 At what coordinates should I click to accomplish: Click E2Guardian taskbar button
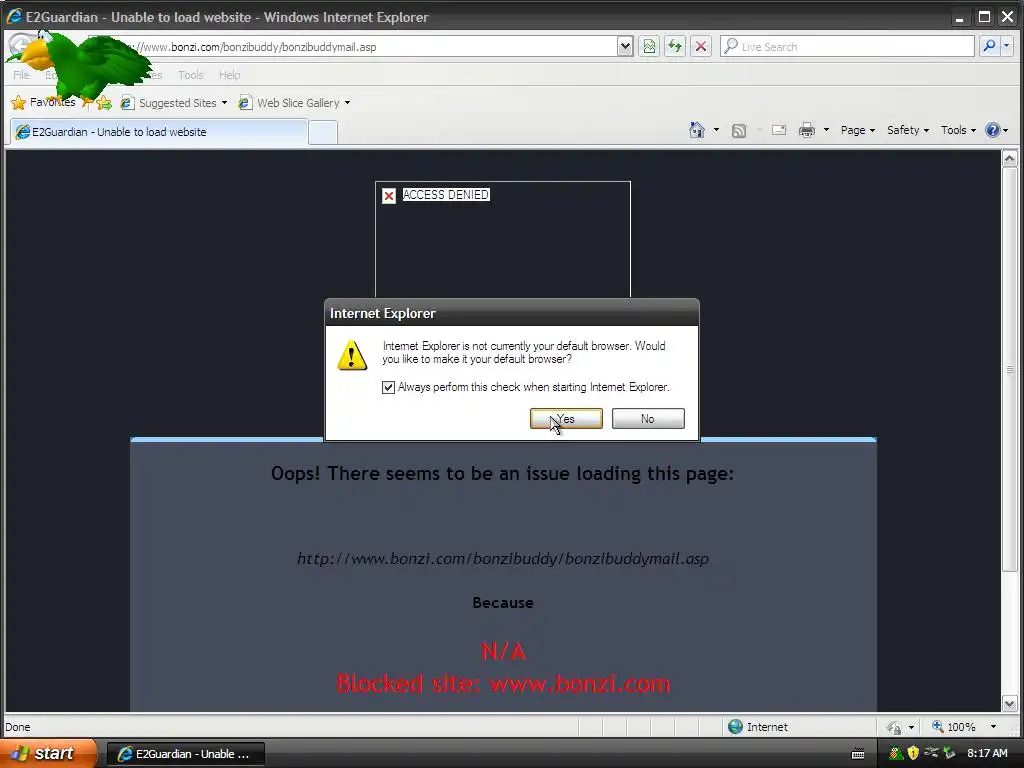185,754
